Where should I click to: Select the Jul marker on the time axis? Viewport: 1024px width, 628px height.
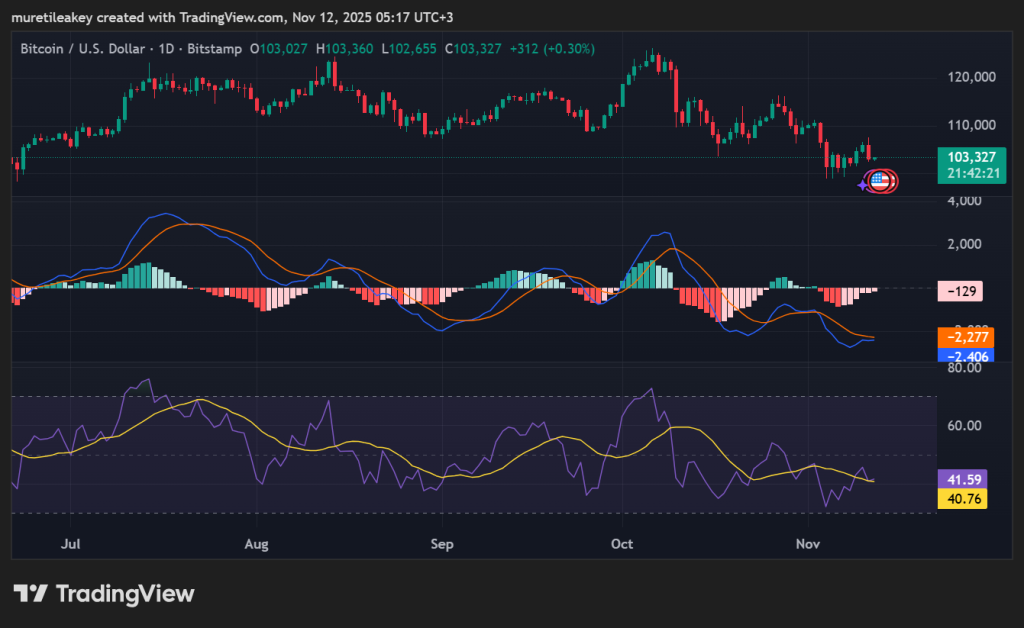(x=71, y=545)
